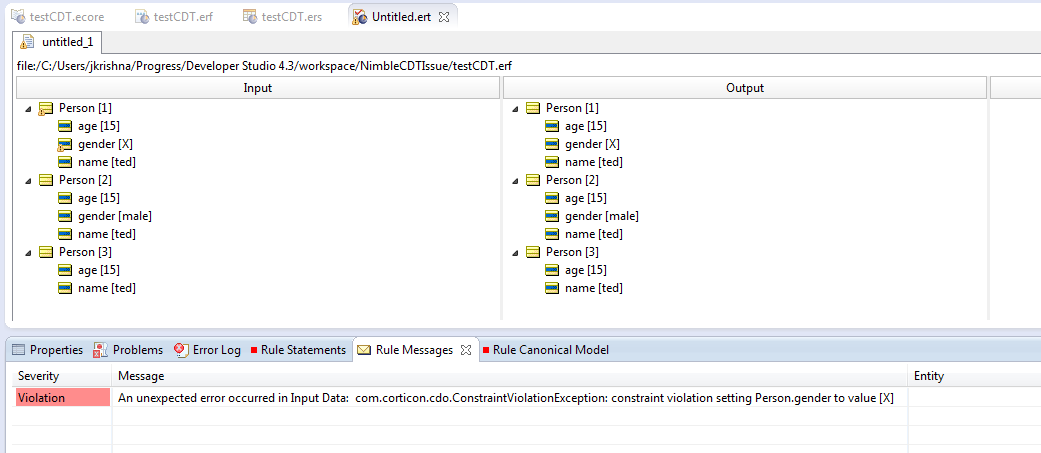Close the Rule Messages view
The image size is (1041, 453).
point(466,349)
